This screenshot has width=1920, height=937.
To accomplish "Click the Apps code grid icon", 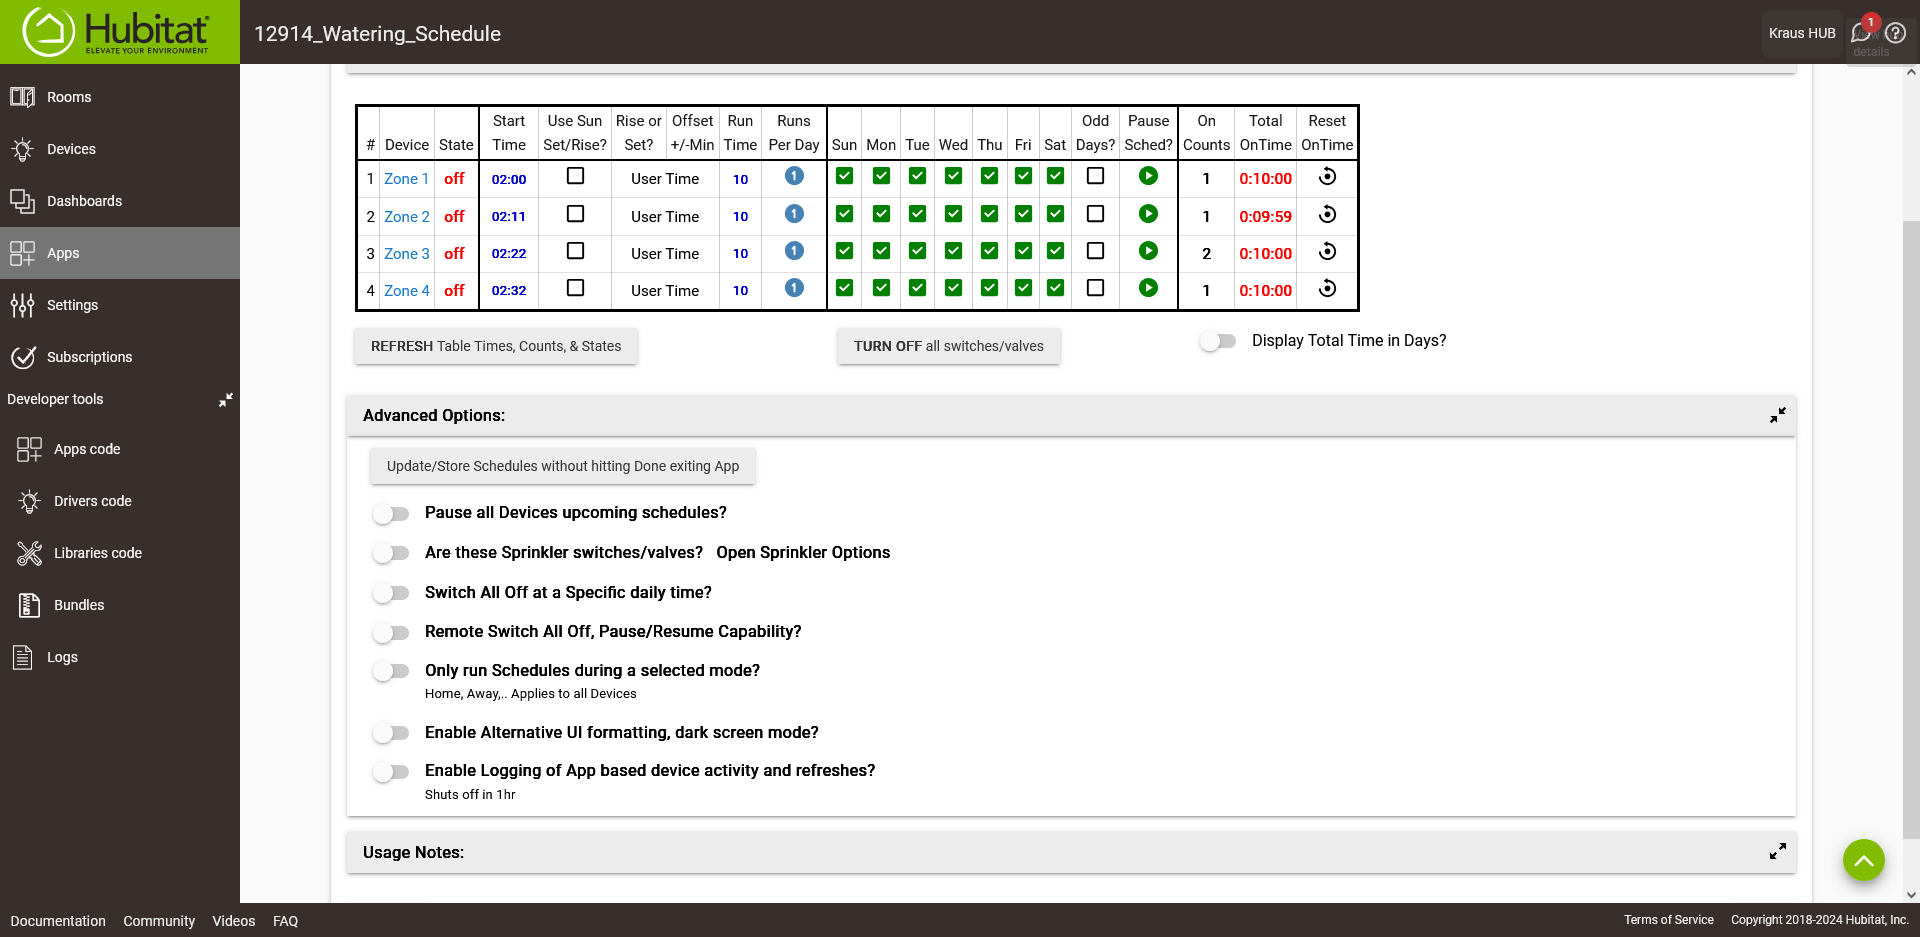I will [x=29, y=449].
